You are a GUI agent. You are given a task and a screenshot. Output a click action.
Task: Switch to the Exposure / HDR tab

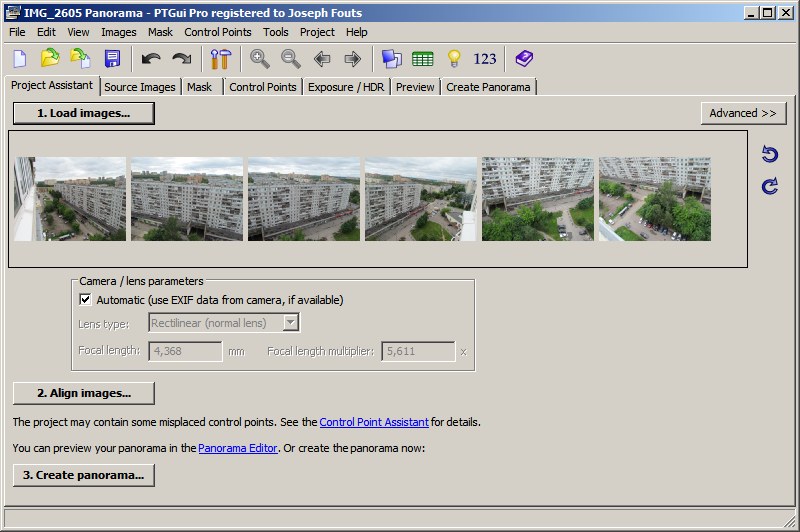click(x=345, y=87)
